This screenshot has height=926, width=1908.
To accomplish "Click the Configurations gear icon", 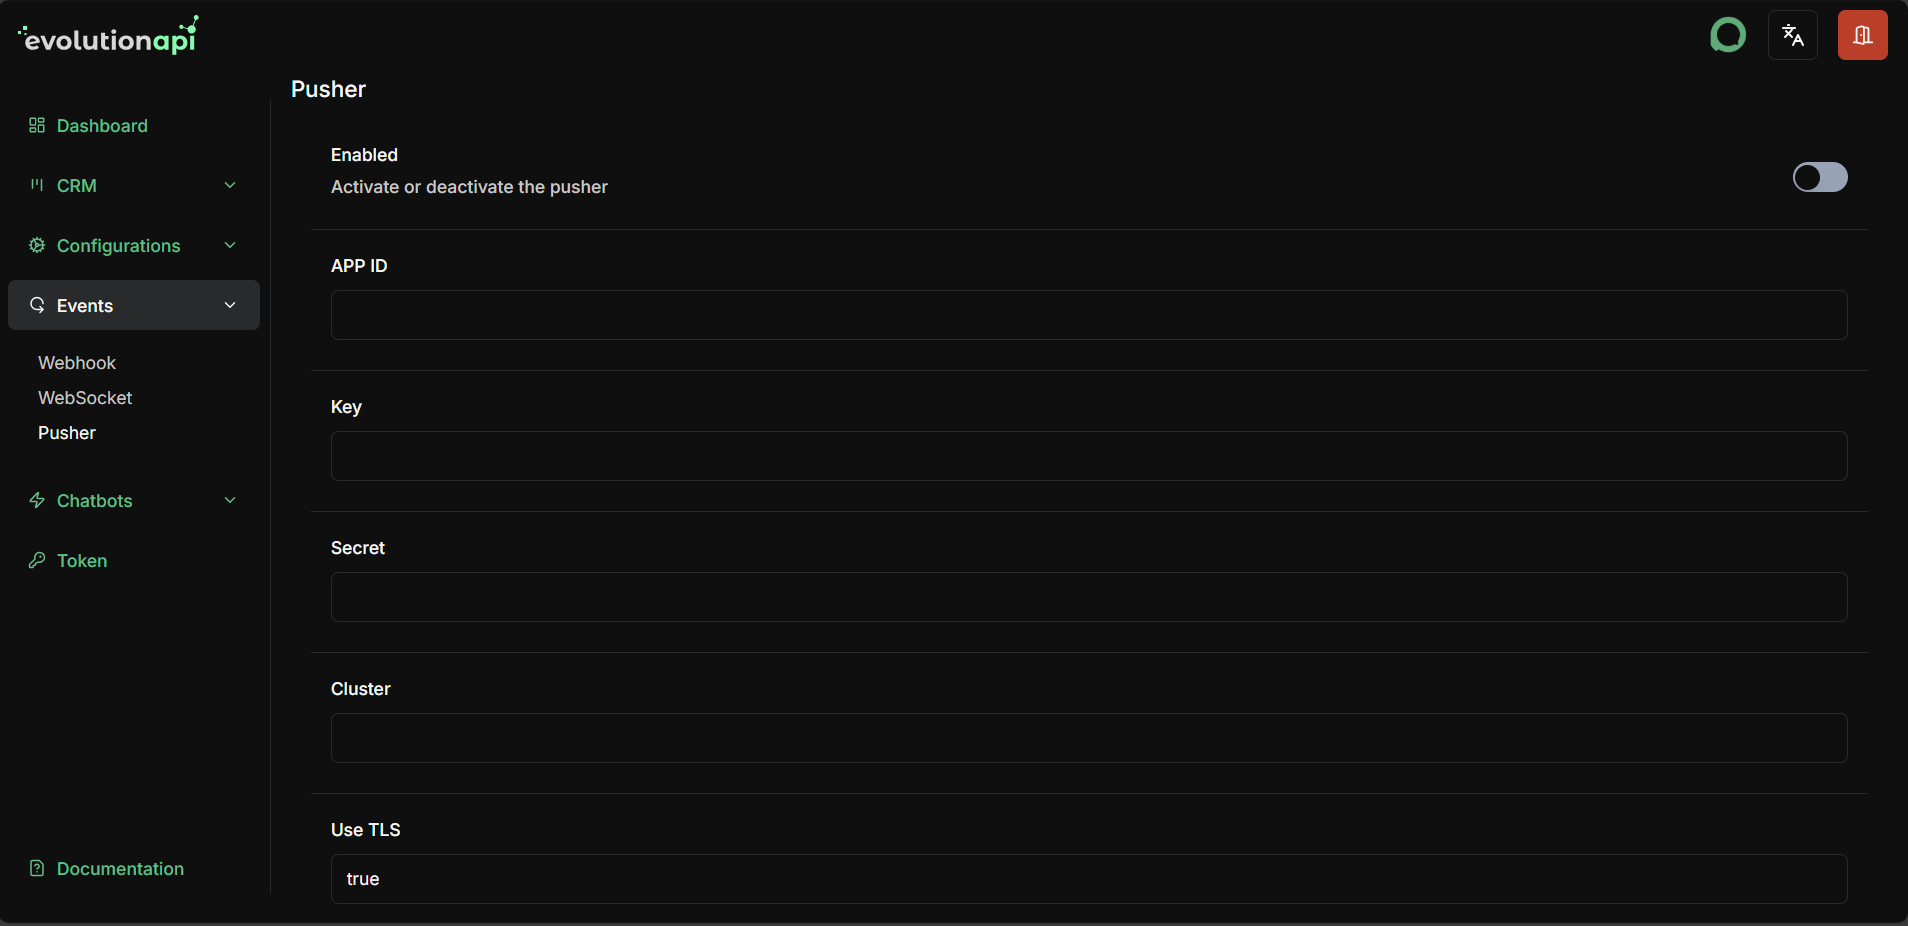I will click(36, 245).
